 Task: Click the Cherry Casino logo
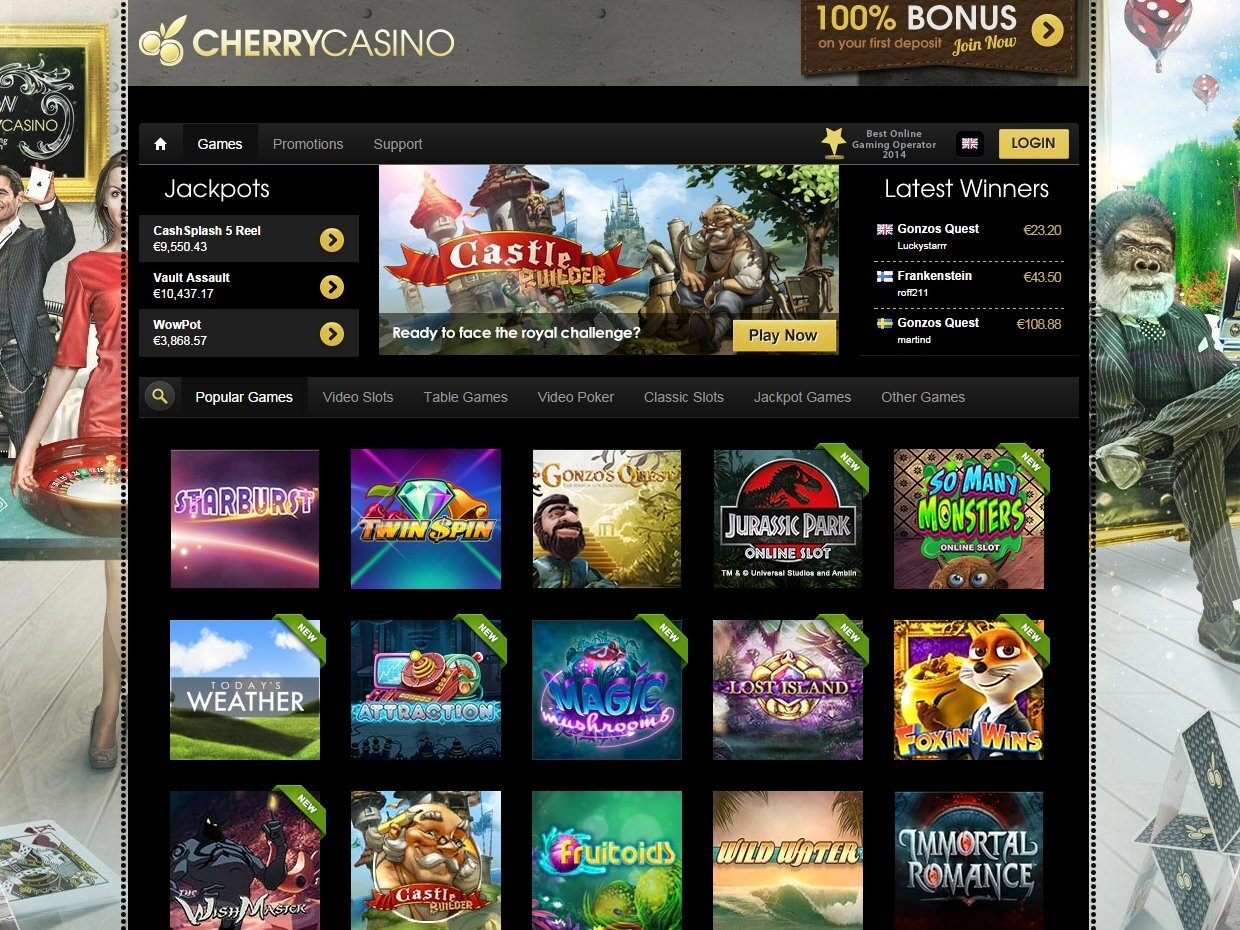click(296, 40)
